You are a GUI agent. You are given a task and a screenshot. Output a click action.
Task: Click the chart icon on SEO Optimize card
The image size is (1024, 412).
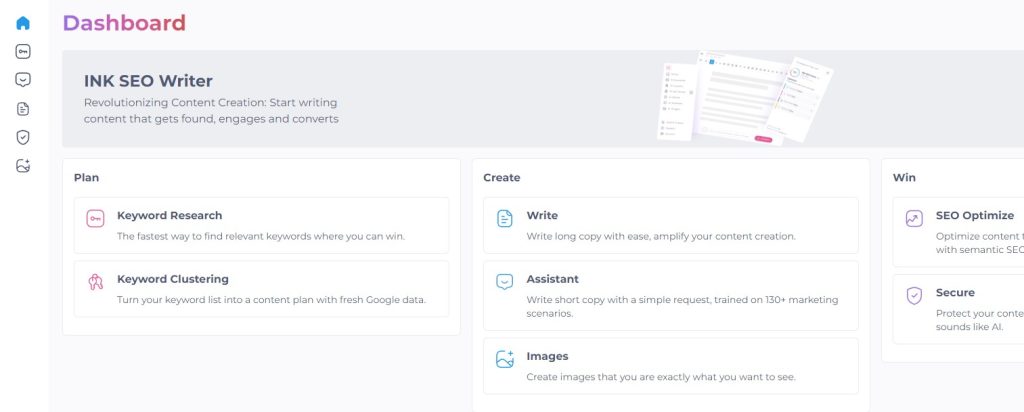click(914, 218)
